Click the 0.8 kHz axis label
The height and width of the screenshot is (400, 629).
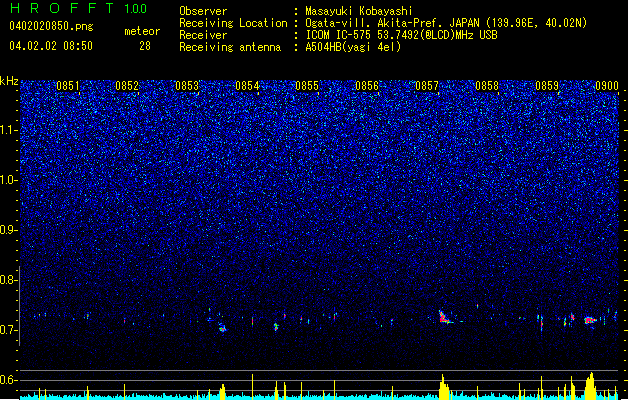(8, 280)
